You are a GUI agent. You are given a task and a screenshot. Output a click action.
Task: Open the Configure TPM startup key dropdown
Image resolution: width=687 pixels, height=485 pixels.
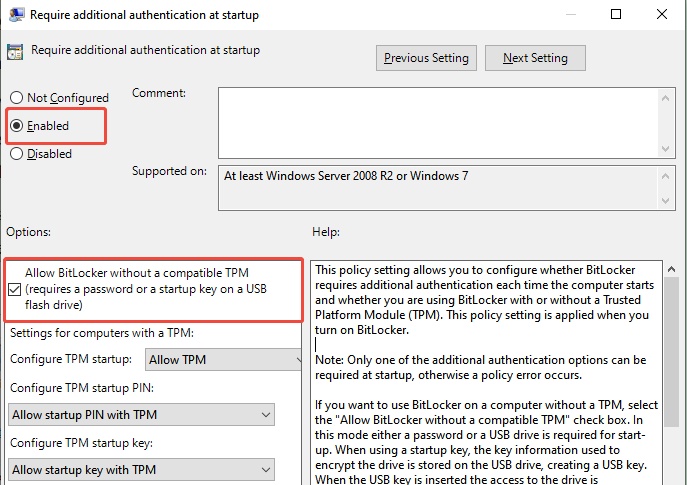pos(142,470)
